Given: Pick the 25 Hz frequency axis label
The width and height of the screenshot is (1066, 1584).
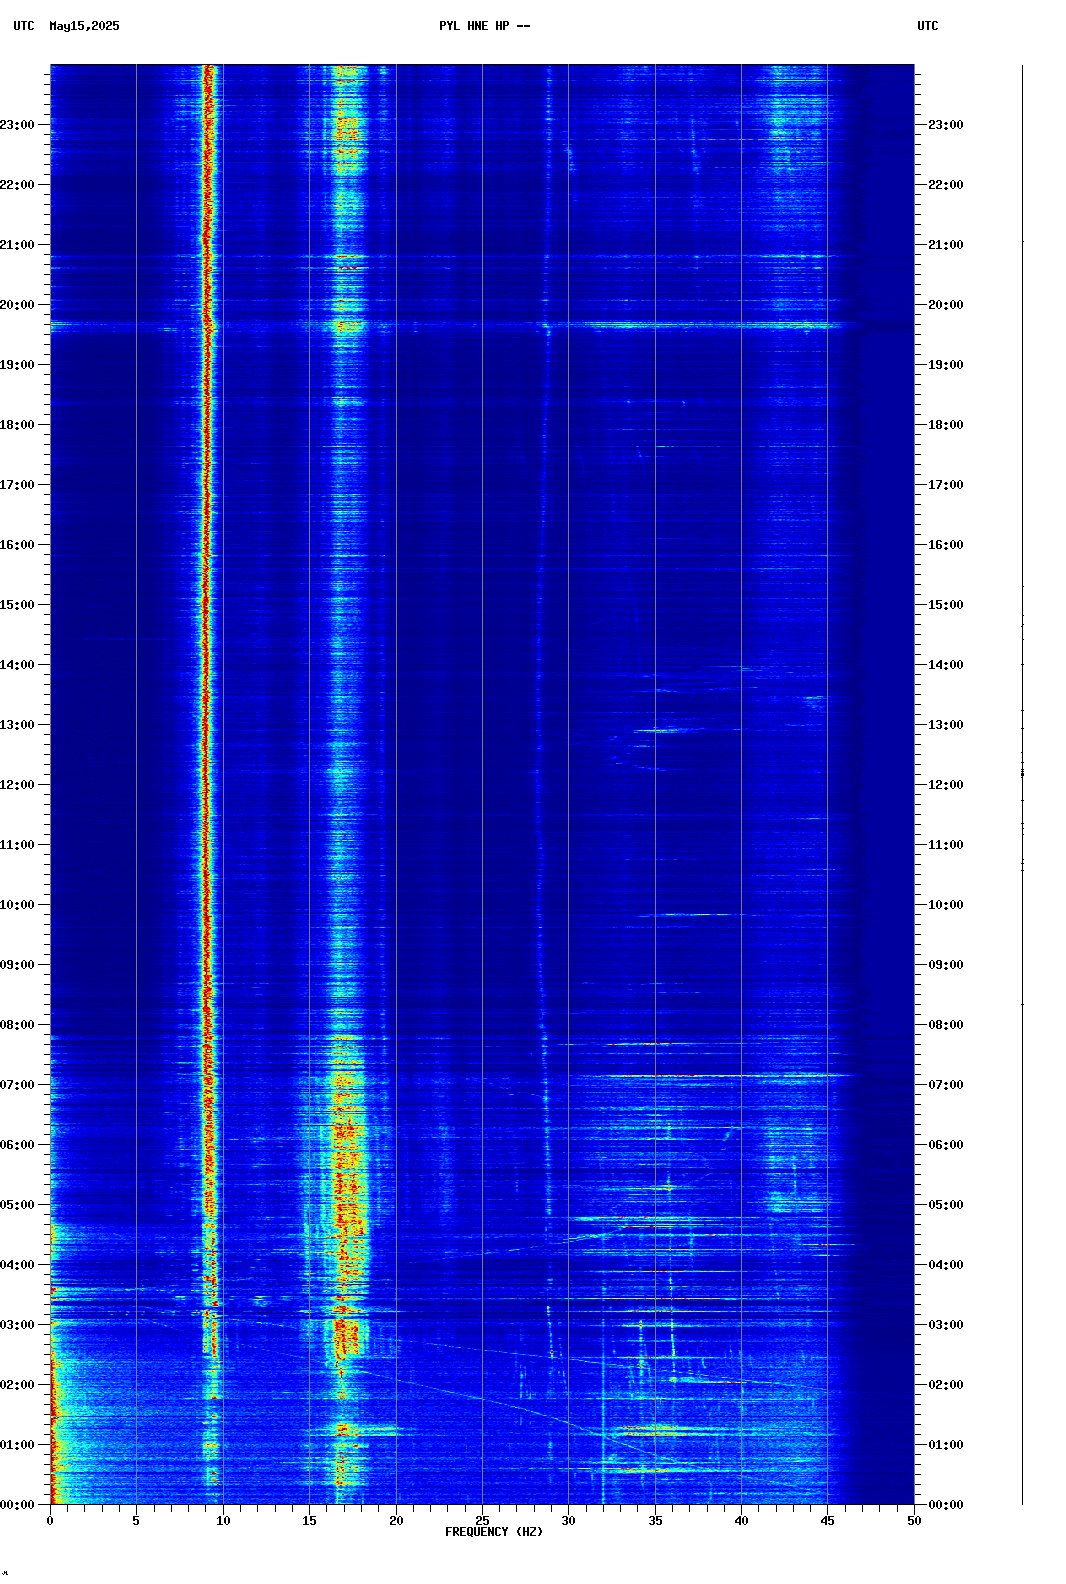Looking at the screenshot, I should [x=482, y=1521].
